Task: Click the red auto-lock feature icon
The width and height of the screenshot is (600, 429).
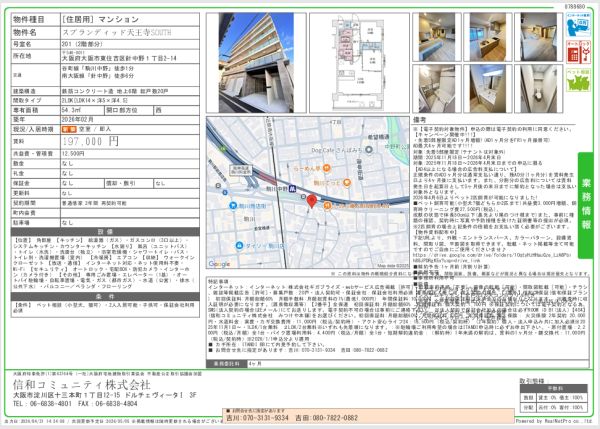Action: (578, 52)
